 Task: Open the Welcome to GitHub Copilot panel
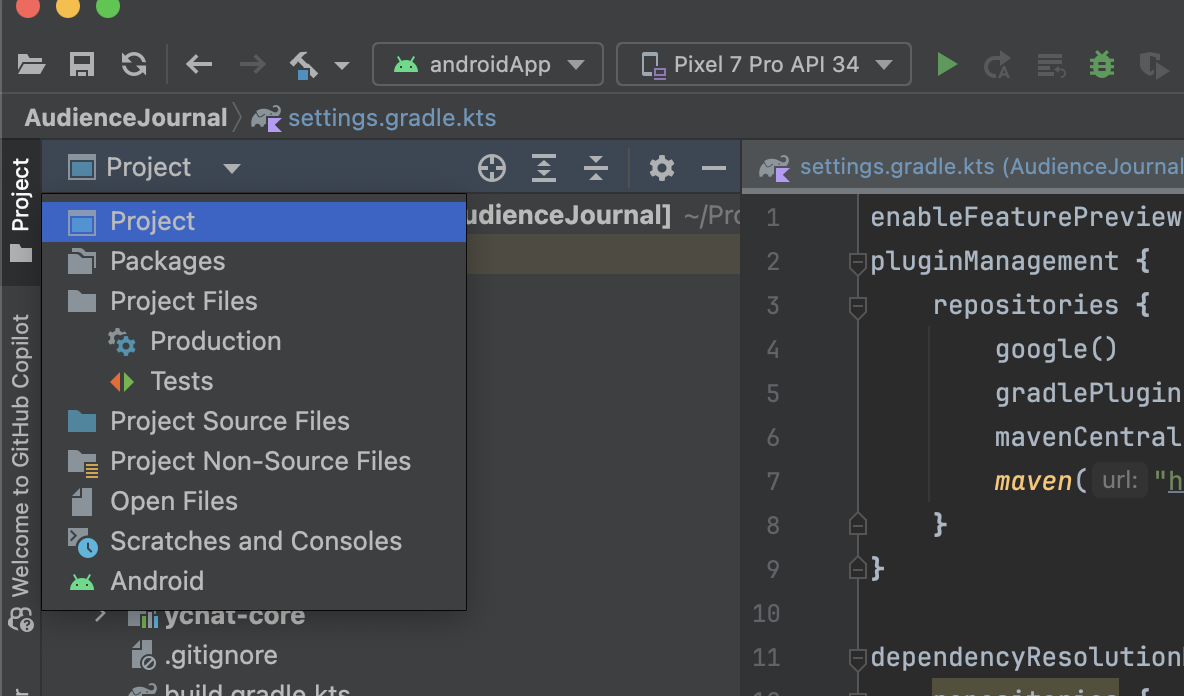click(21, 480)
